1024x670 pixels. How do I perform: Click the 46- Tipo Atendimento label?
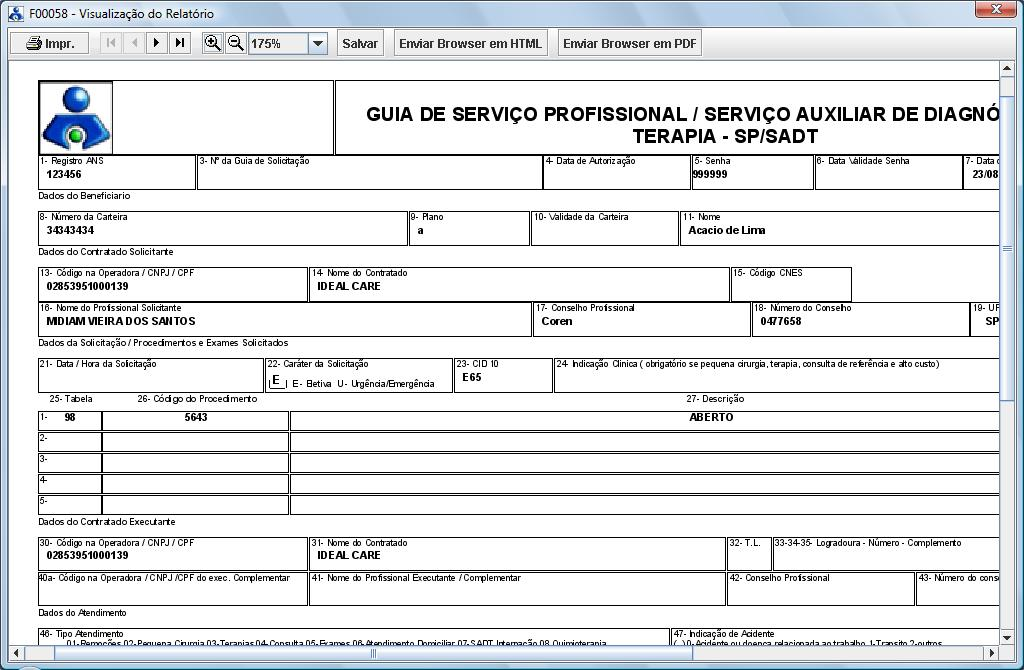pos(81,634)
